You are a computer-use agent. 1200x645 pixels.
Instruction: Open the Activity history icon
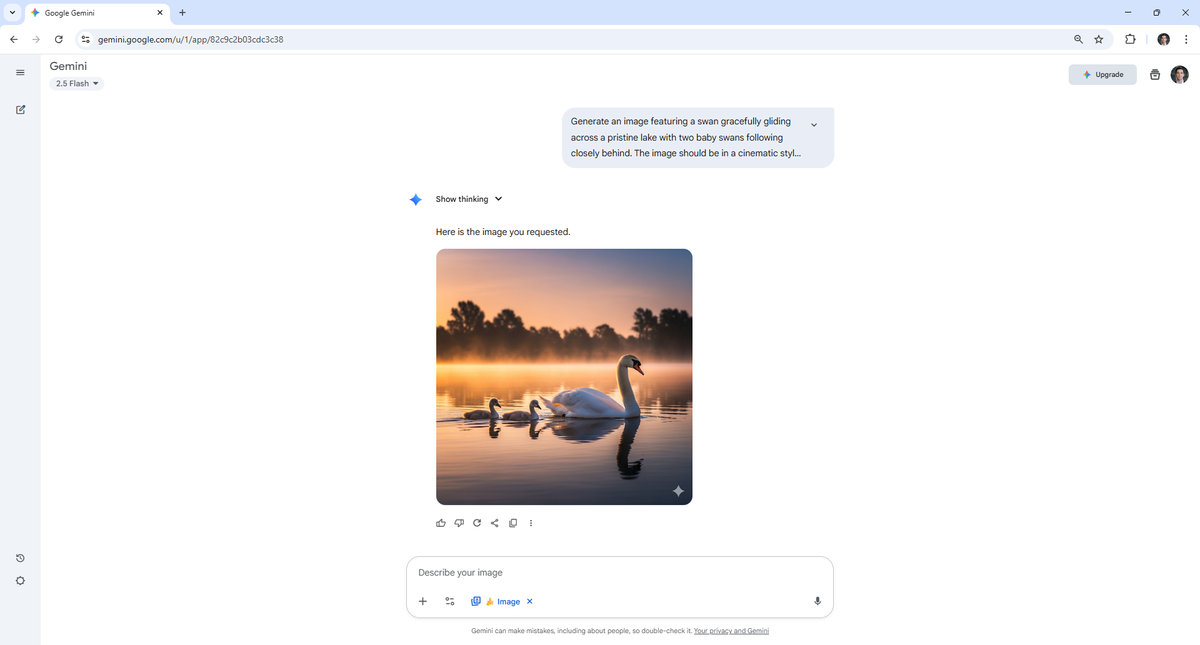[20, 558]
